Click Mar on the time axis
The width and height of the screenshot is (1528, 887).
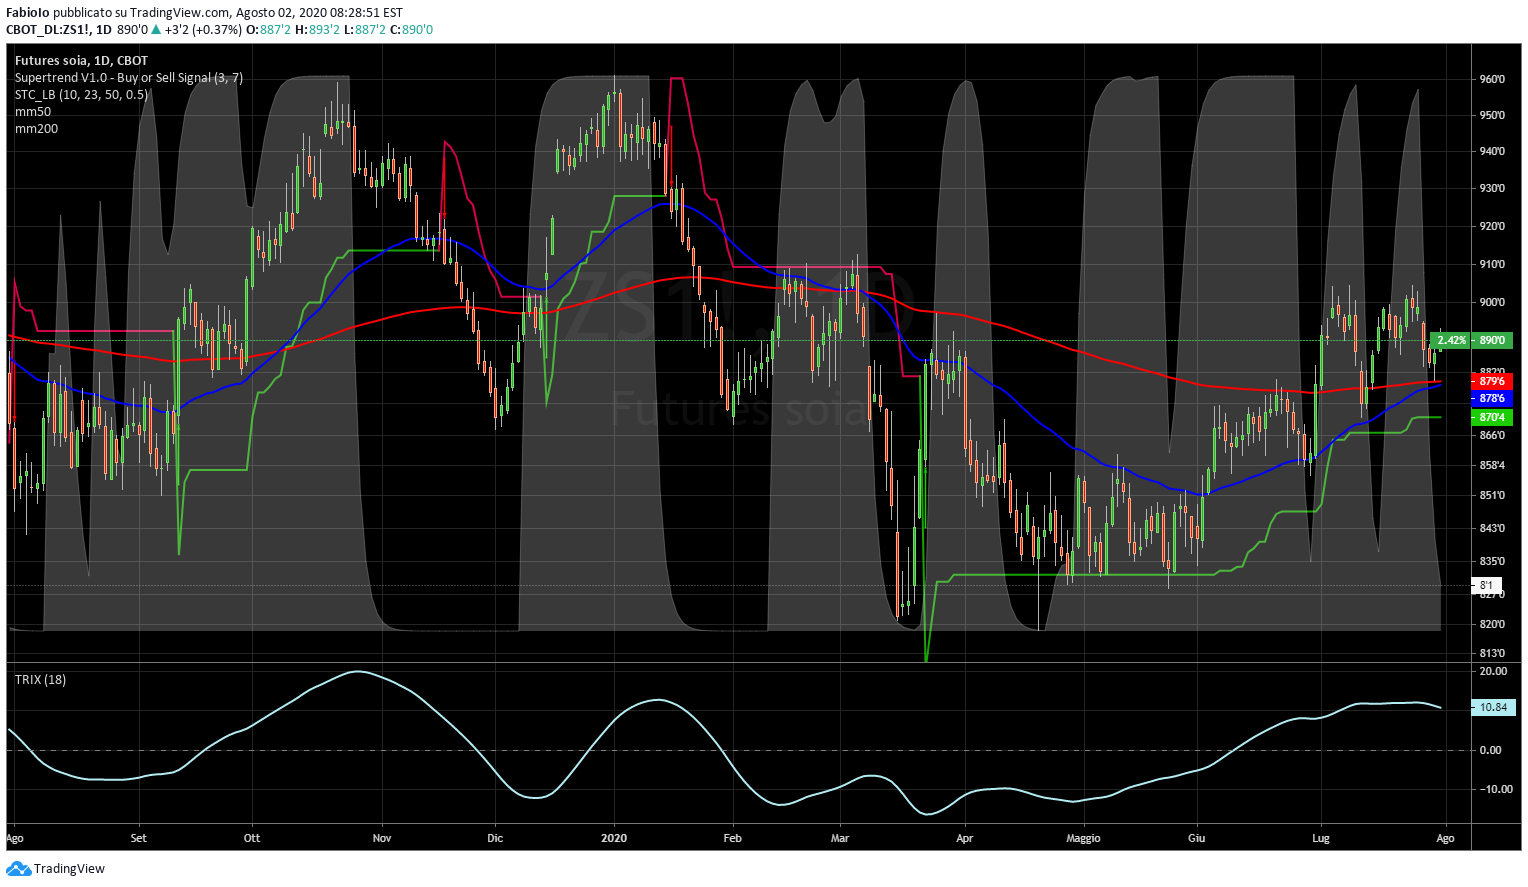click(x=840, y=838)
